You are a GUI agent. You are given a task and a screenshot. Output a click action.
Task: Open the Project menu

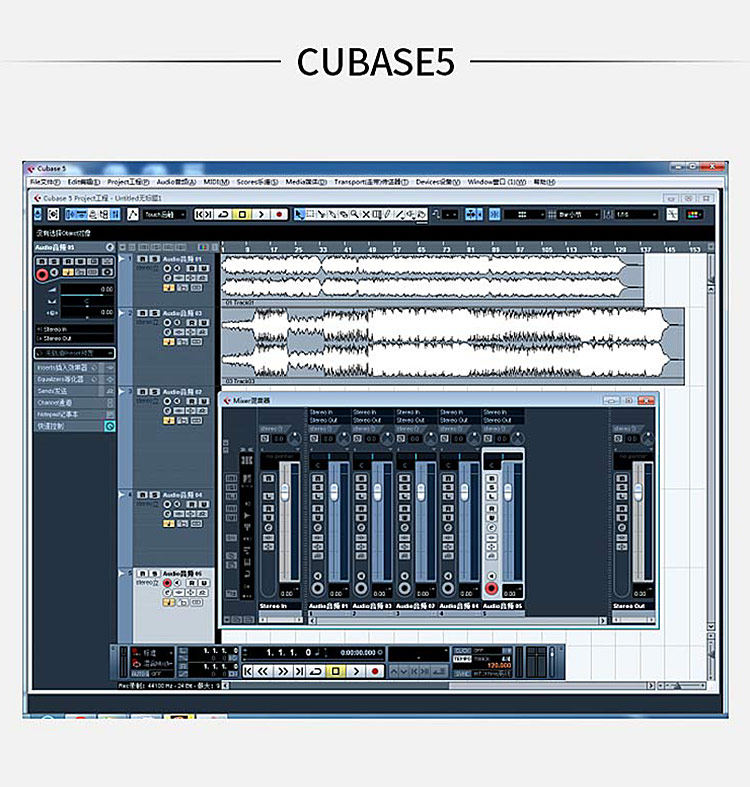coord(128,182)
